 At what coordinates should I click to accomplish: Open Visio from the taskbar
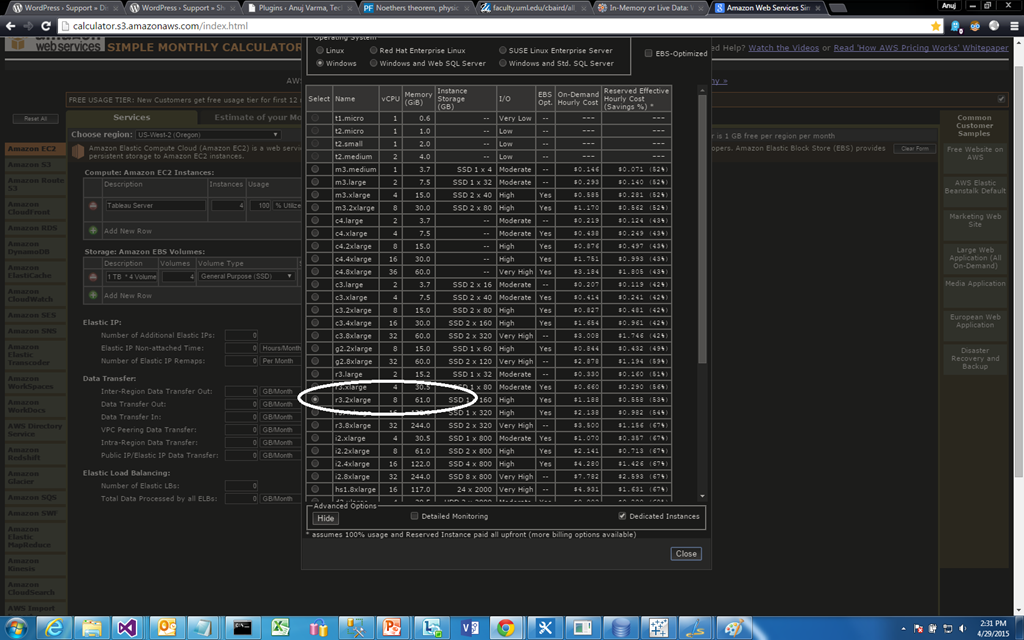(x=469, y=628)
